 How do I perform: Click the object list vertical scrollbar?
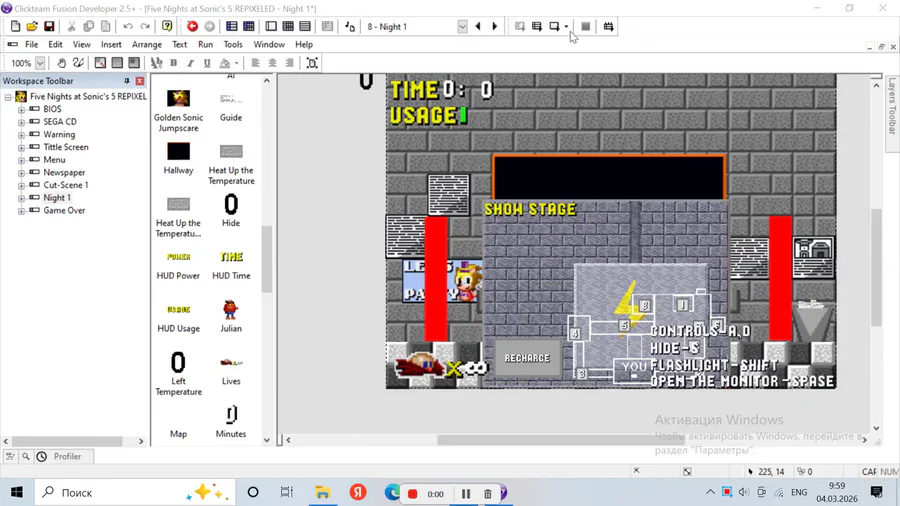(266, 258)
